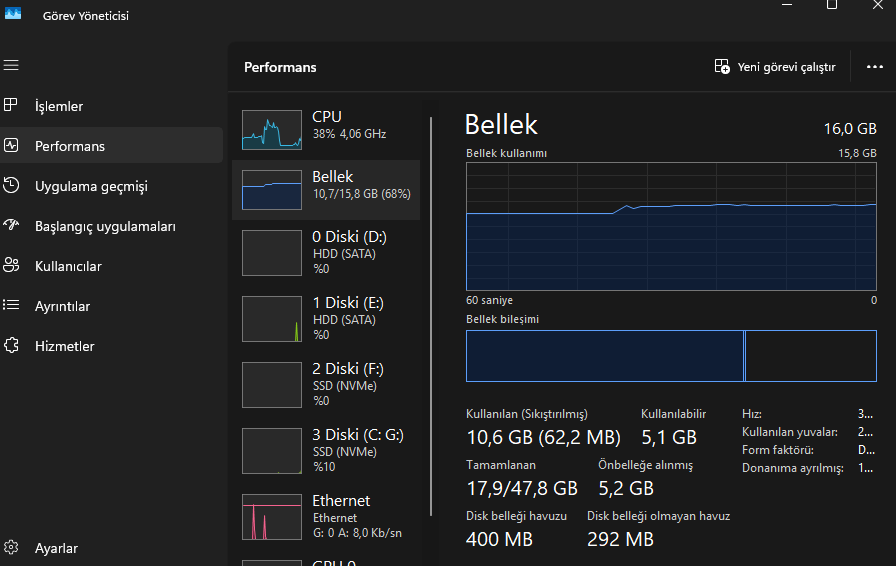Select the 0 Diski (D:) graph thumbnail
The height and width of the screenshot is (566, 896).
[x=271, y=253]
